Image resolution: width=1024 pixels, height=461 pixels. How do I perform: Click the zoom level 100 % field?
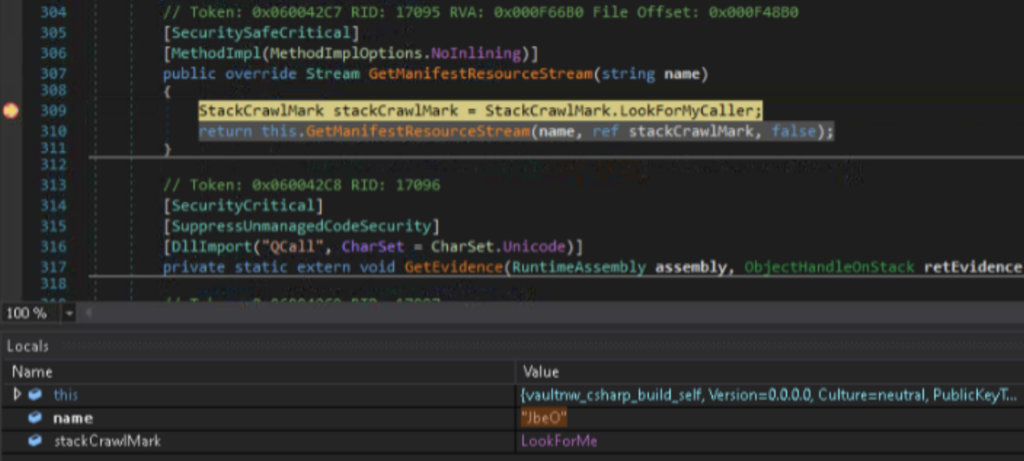click(x=27, y=313)
